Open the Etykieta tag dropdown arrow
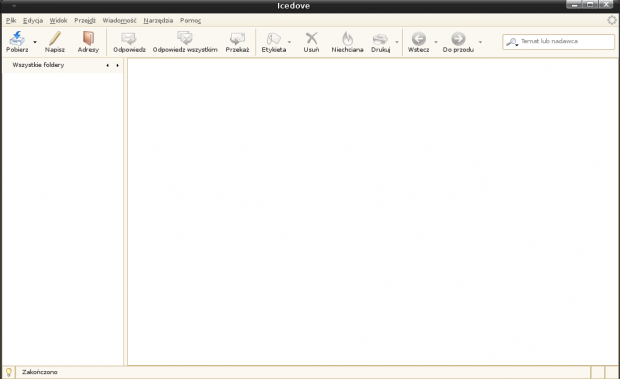 (289, 42)
